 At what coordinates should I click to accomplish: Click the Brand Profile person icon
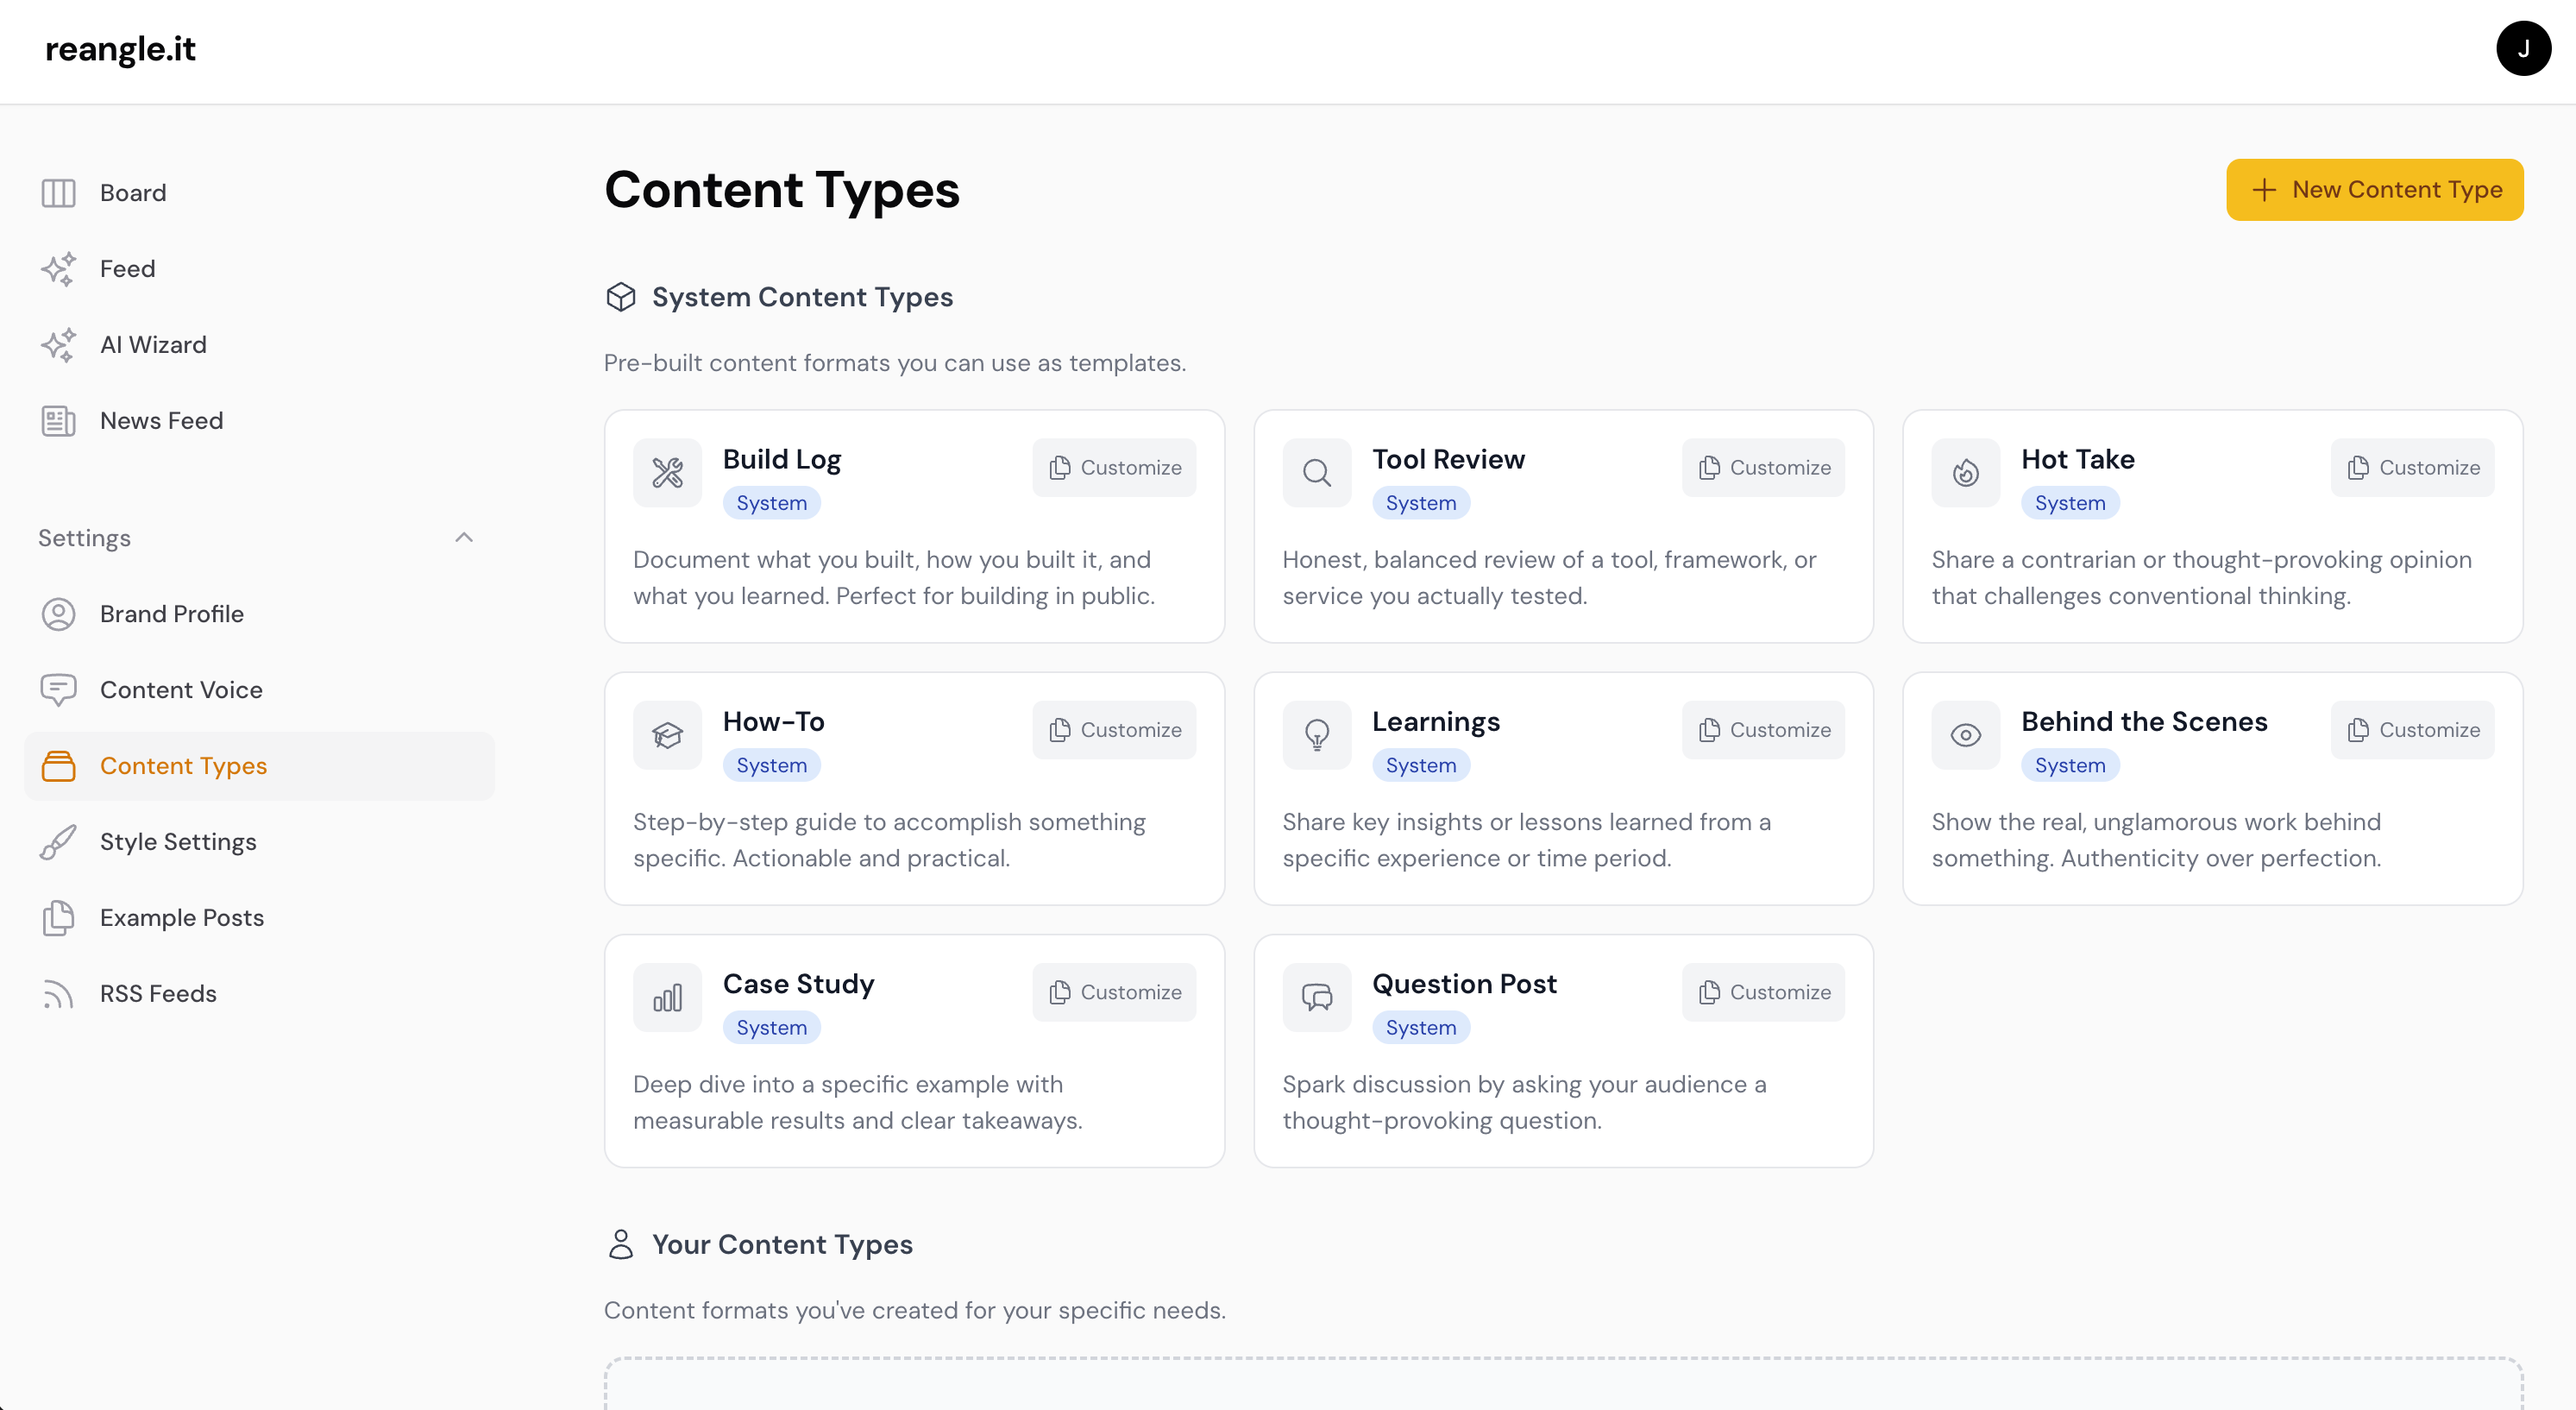click(58, 614)
